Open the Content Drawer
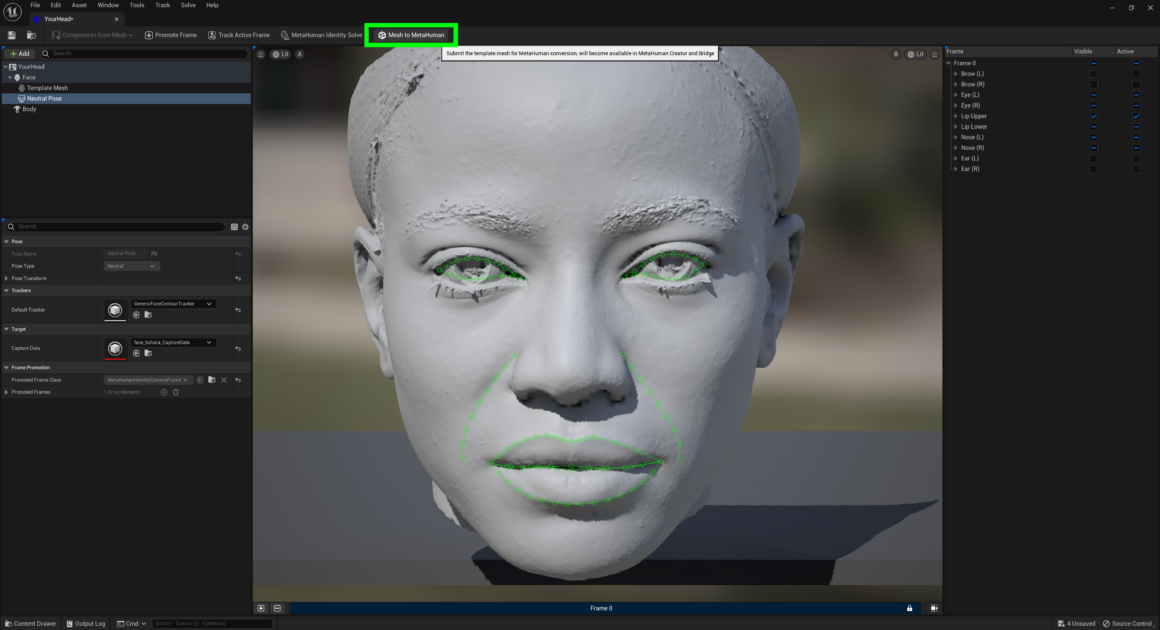1160x630 pixels. pos(30,623)
